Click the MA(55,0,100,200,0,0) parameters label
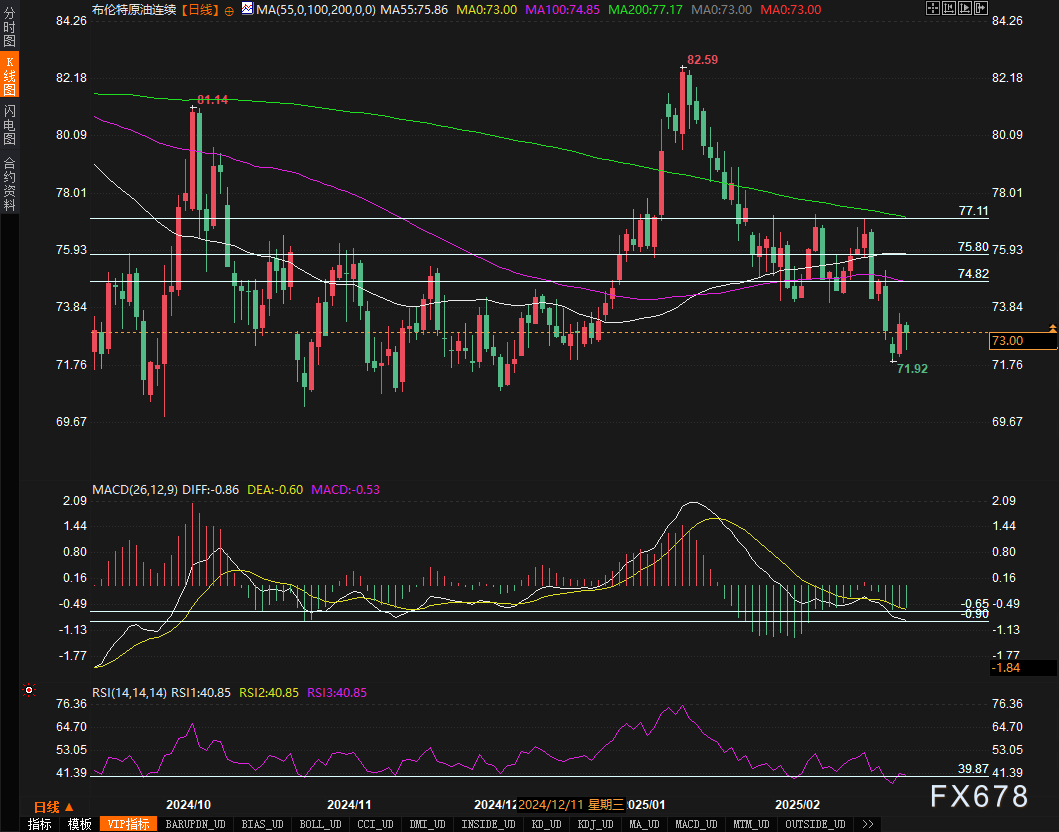 tap(316, 9)
